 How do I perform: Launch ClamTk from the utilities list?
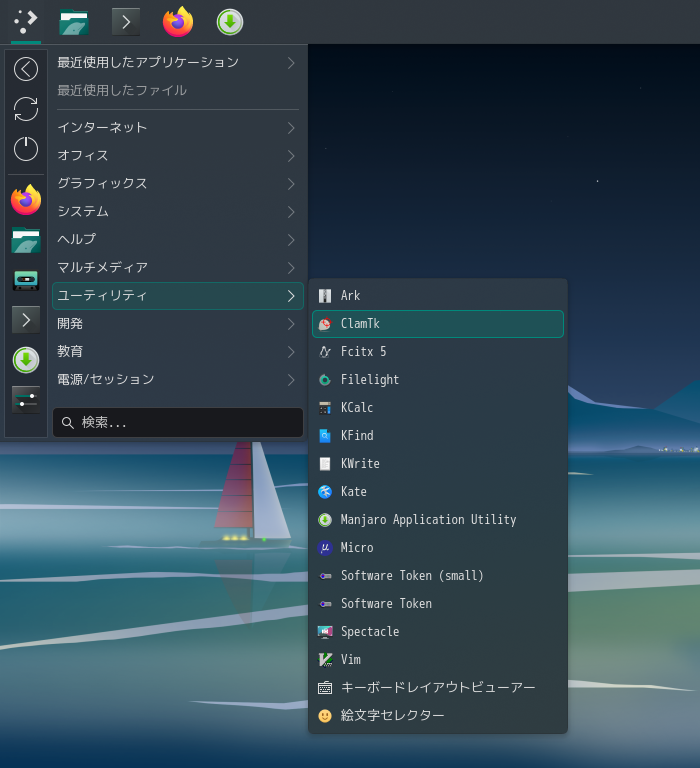pyautogui.click(x=360, y=324)
